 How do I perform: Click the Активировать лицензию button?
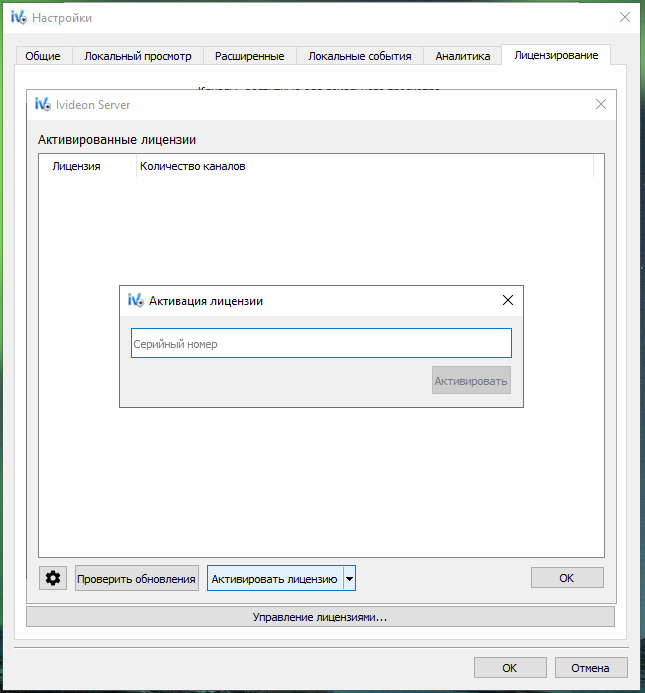click(x=275, y=578)
